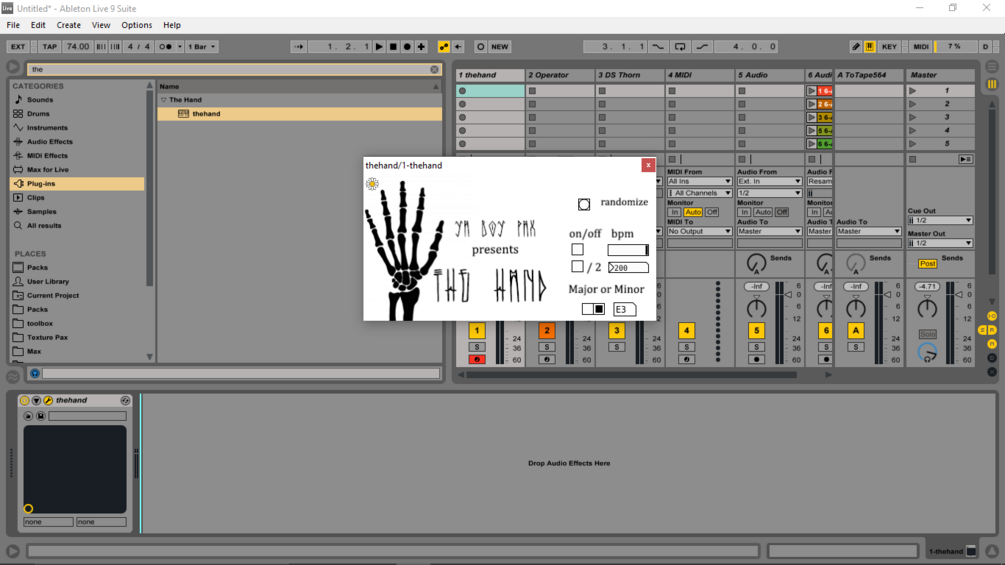
Task: Toggle the Punch-In switch icon
Action: point(658,47)
